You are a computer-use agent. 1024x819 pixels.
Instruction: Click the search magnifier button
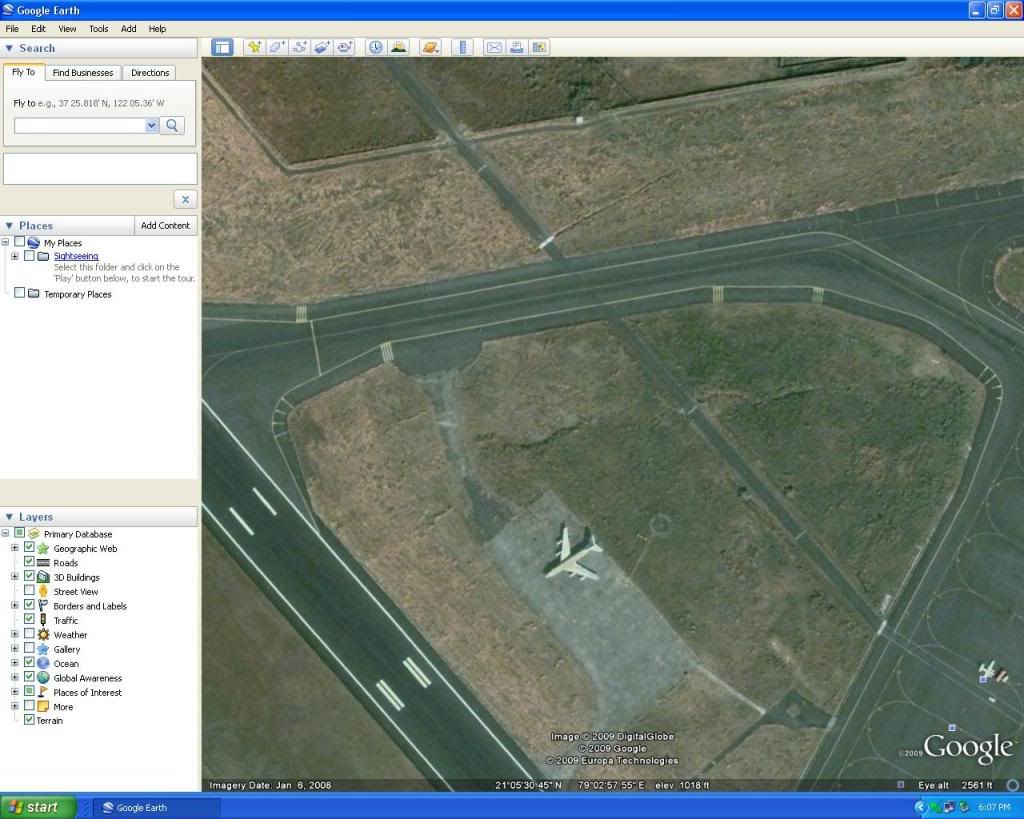[x=172, y=125]
